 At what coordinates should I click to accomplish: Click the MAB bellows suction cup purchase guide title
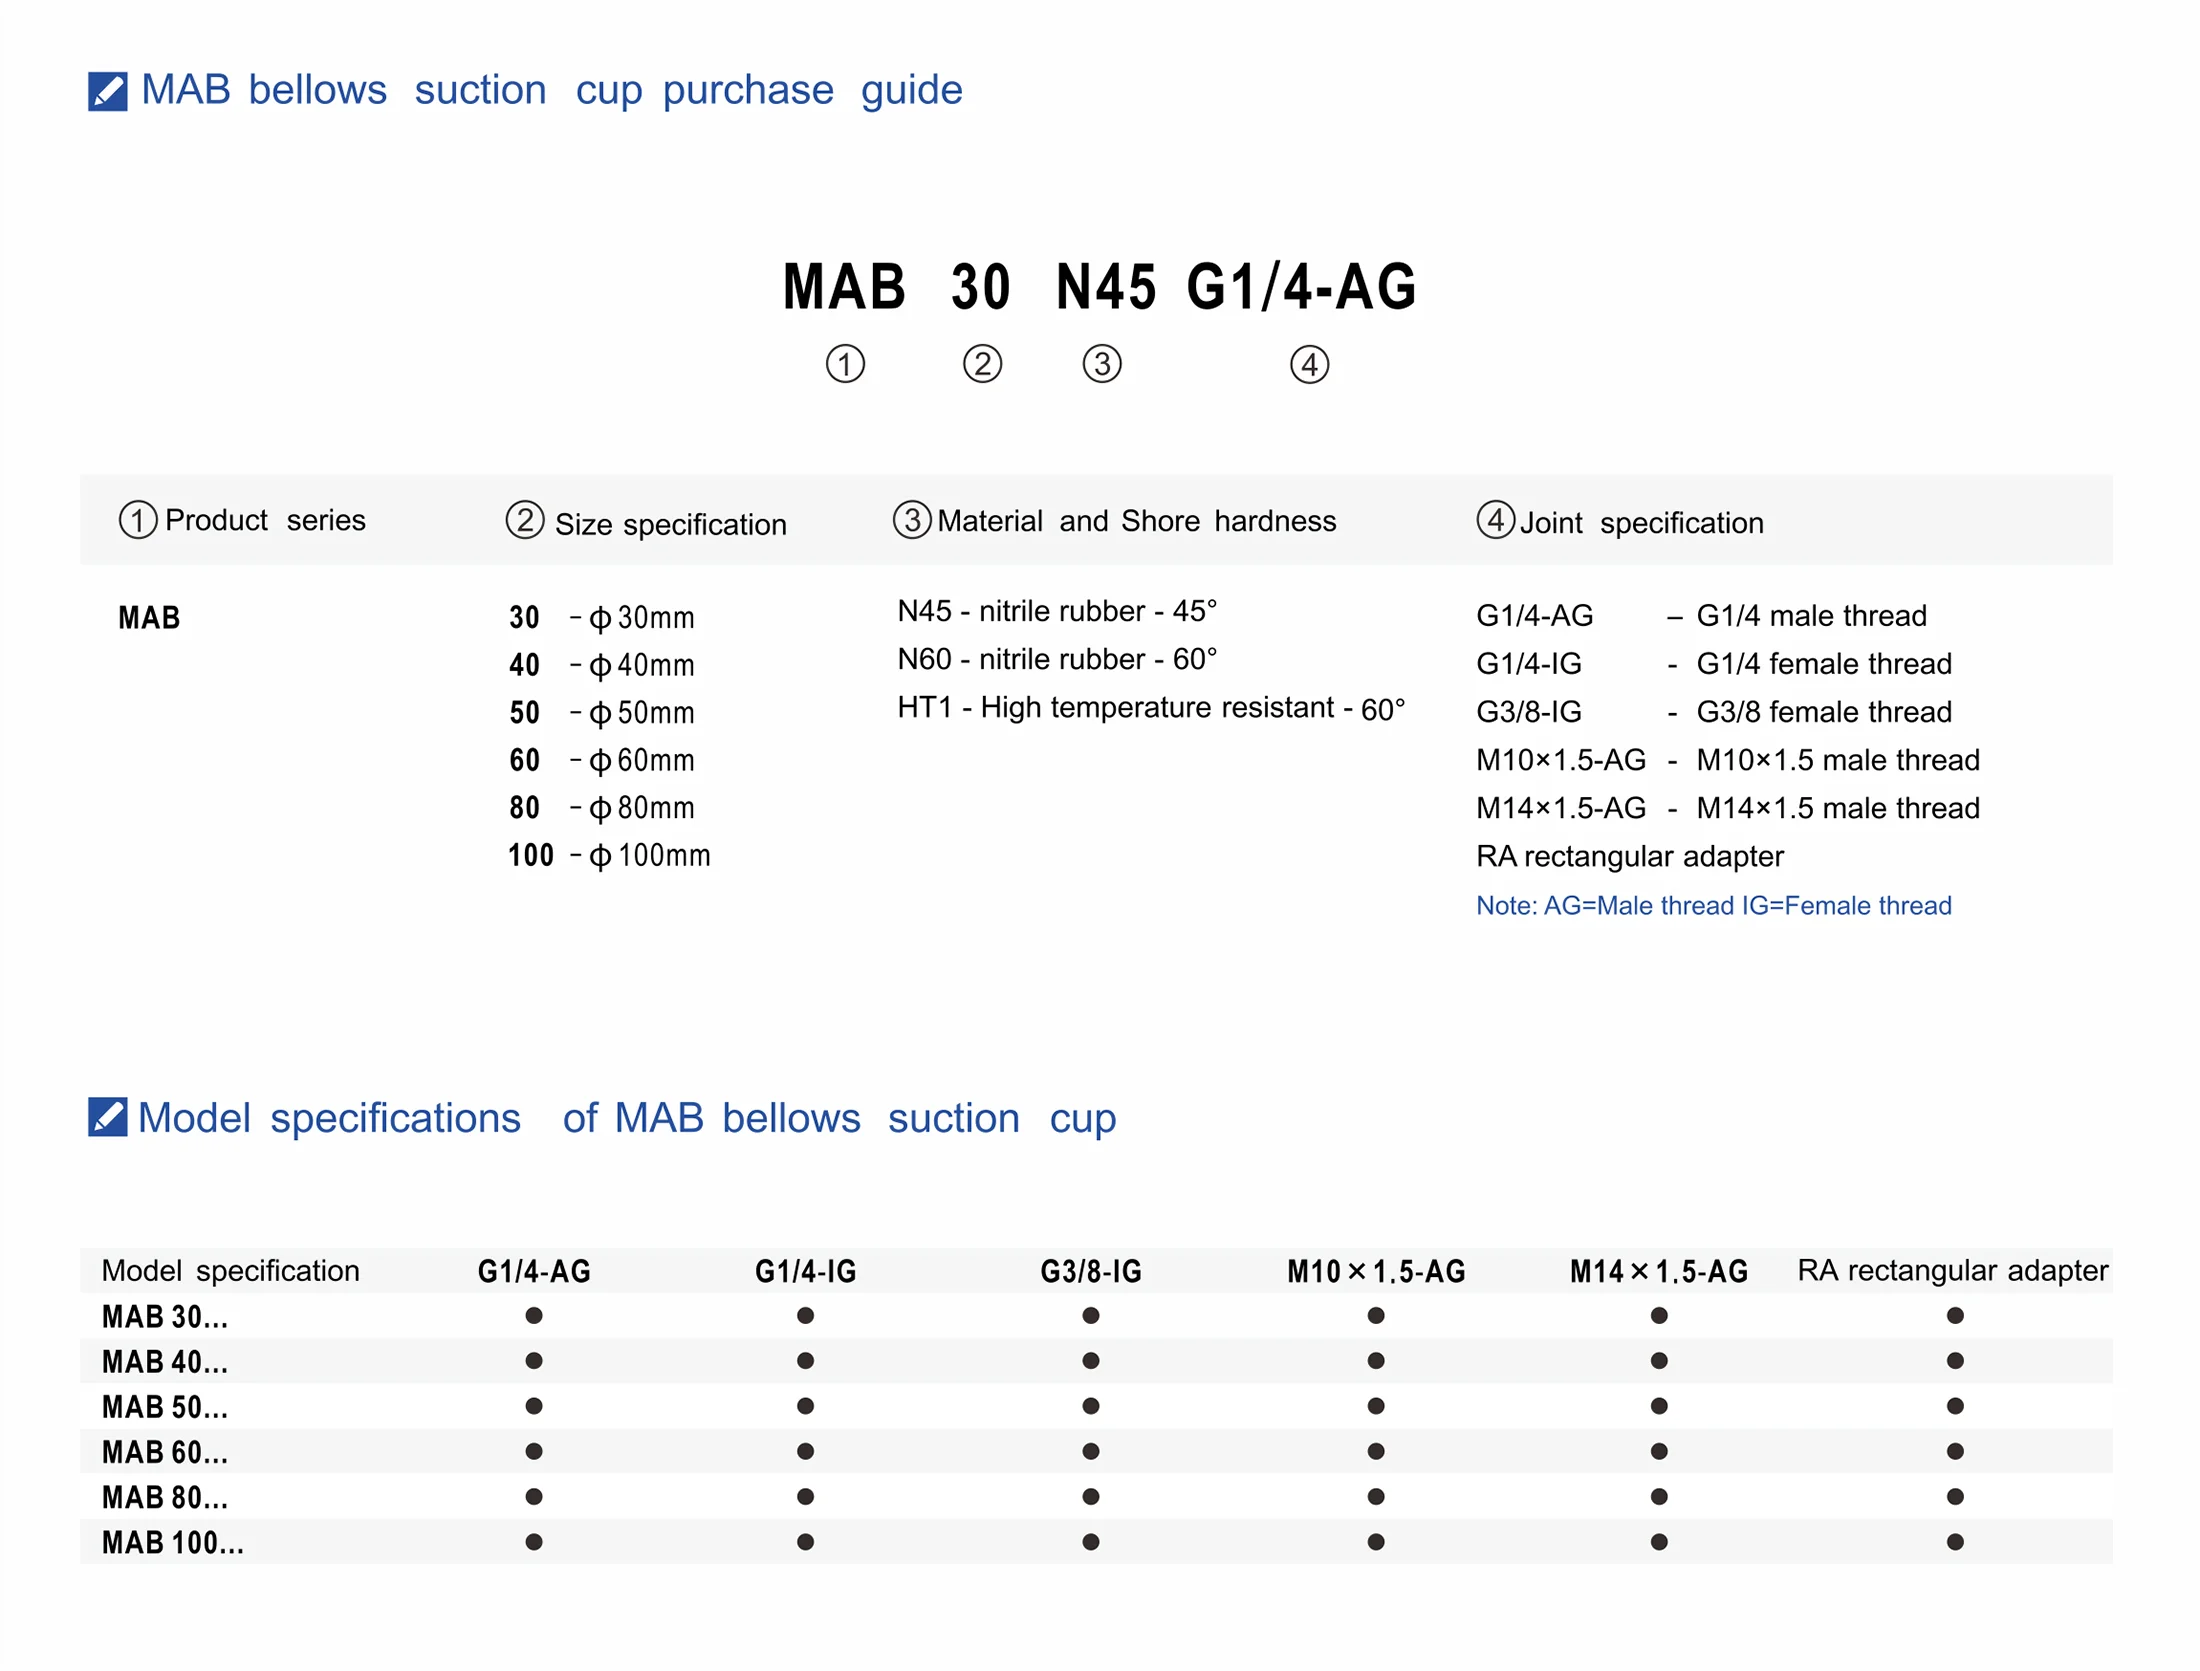[551, 90]
